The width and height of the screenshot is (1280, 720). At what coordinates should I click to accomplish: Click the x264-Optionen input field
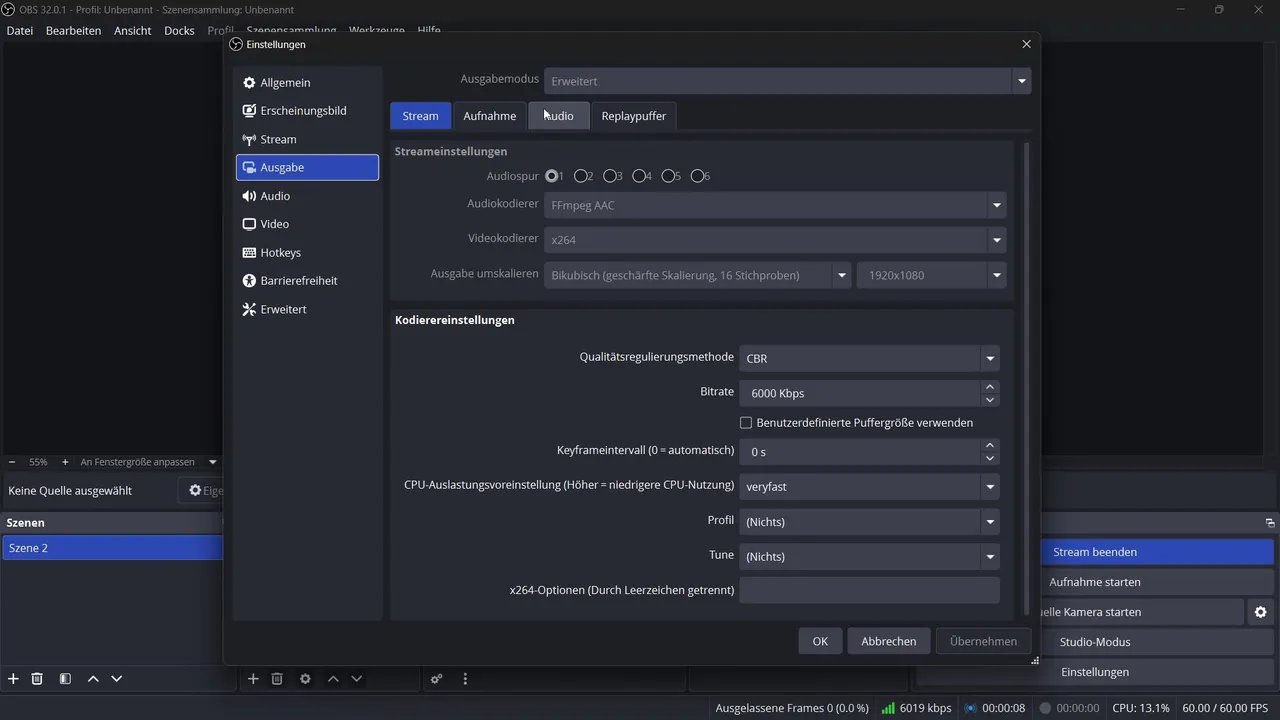click(869, 590)
